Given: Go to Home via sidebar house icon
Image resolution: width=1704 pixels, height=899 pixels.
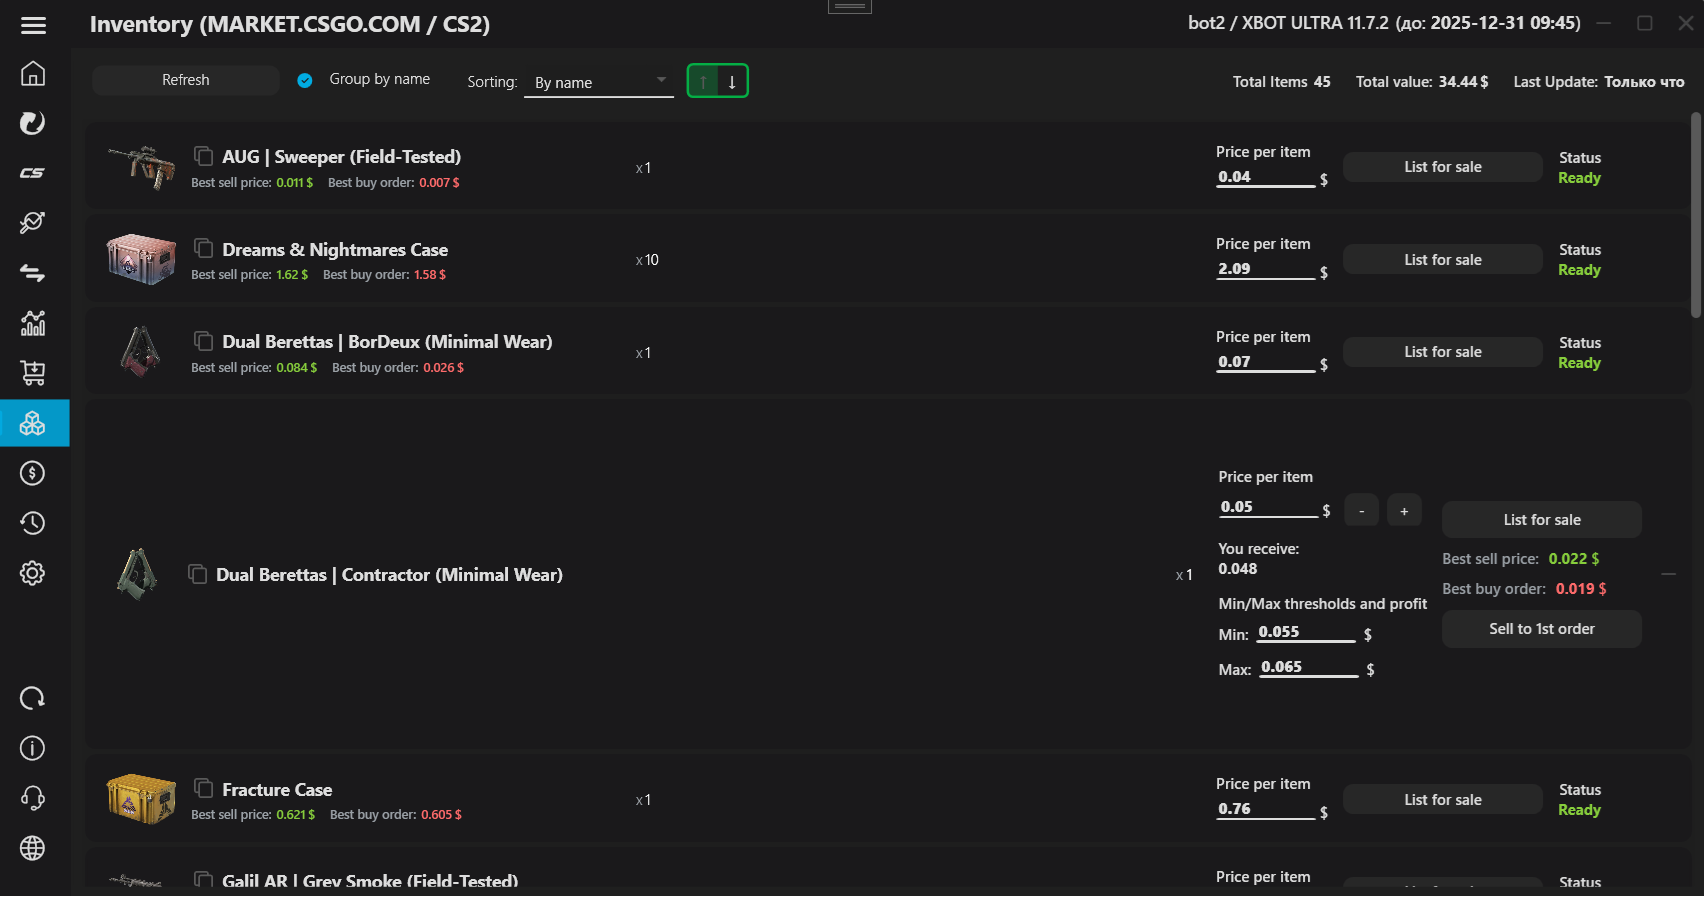Looking at the screenshot, I should coord(33,74).
